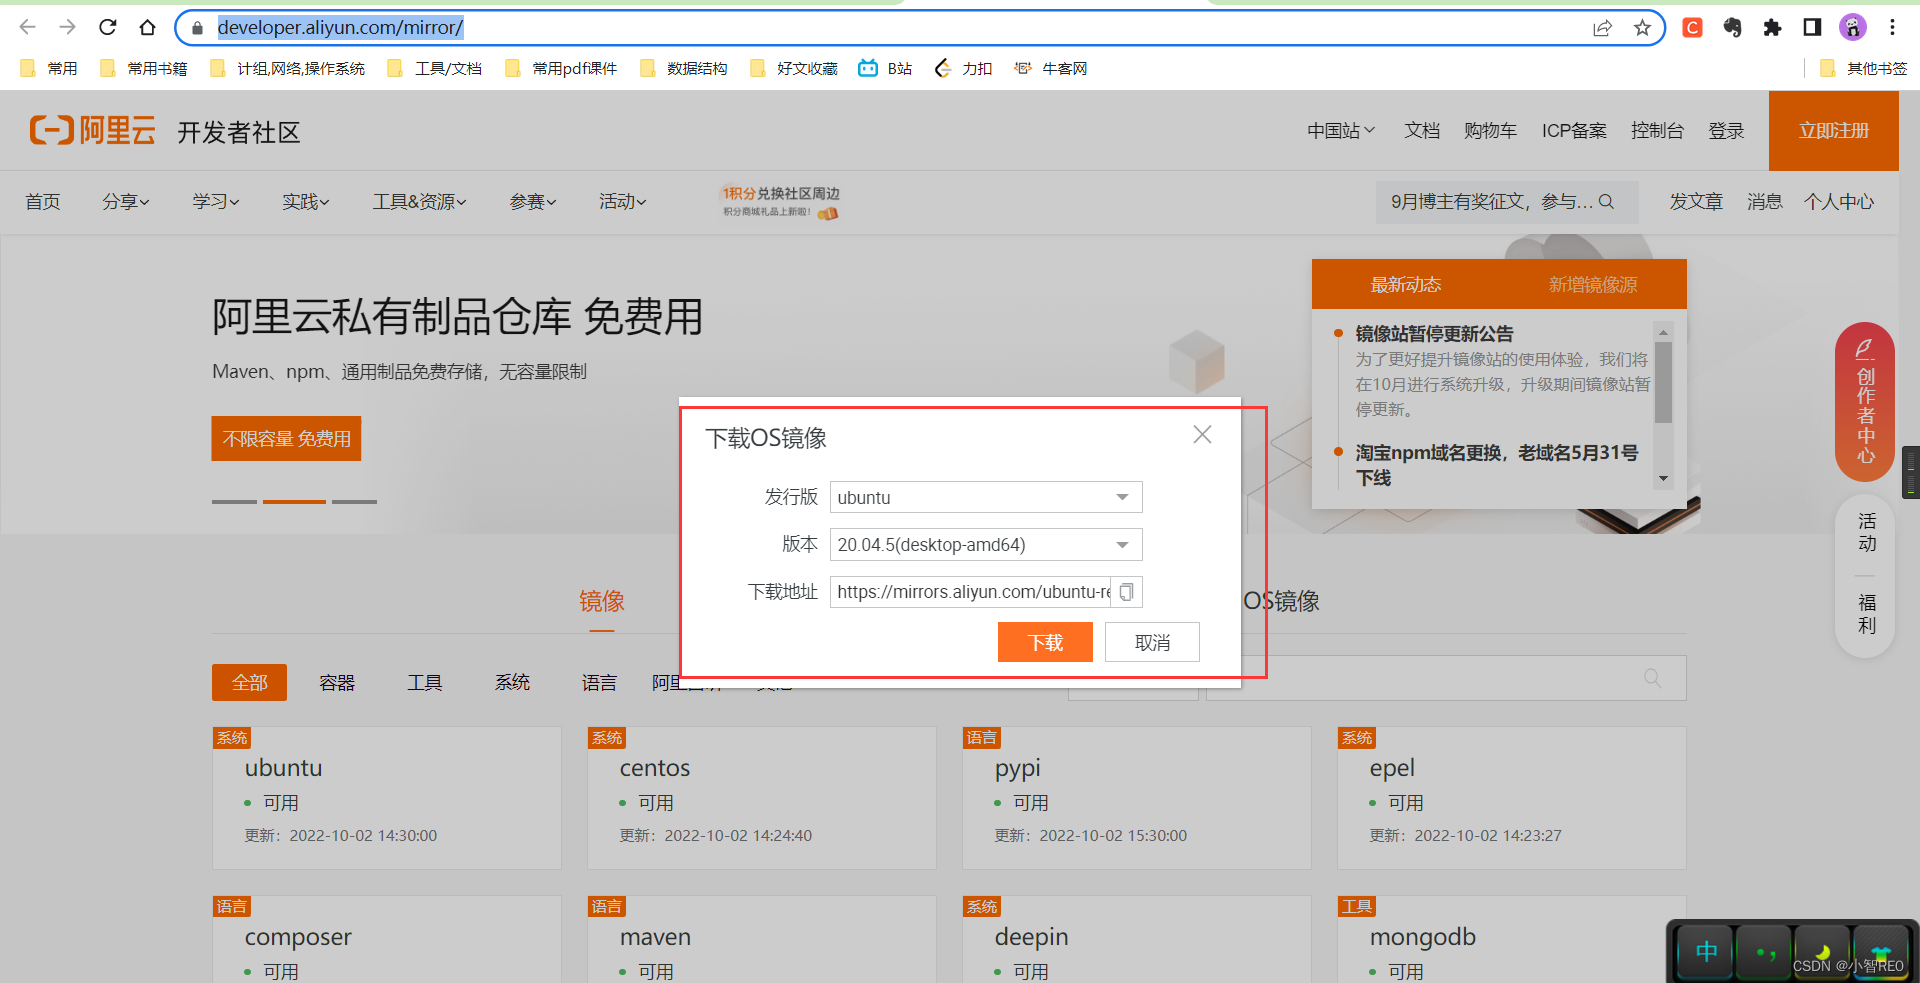Open the extensions puzzle icon
Screen dimensions: 1920x983
pyautogui.click(x=1772, y=28)
